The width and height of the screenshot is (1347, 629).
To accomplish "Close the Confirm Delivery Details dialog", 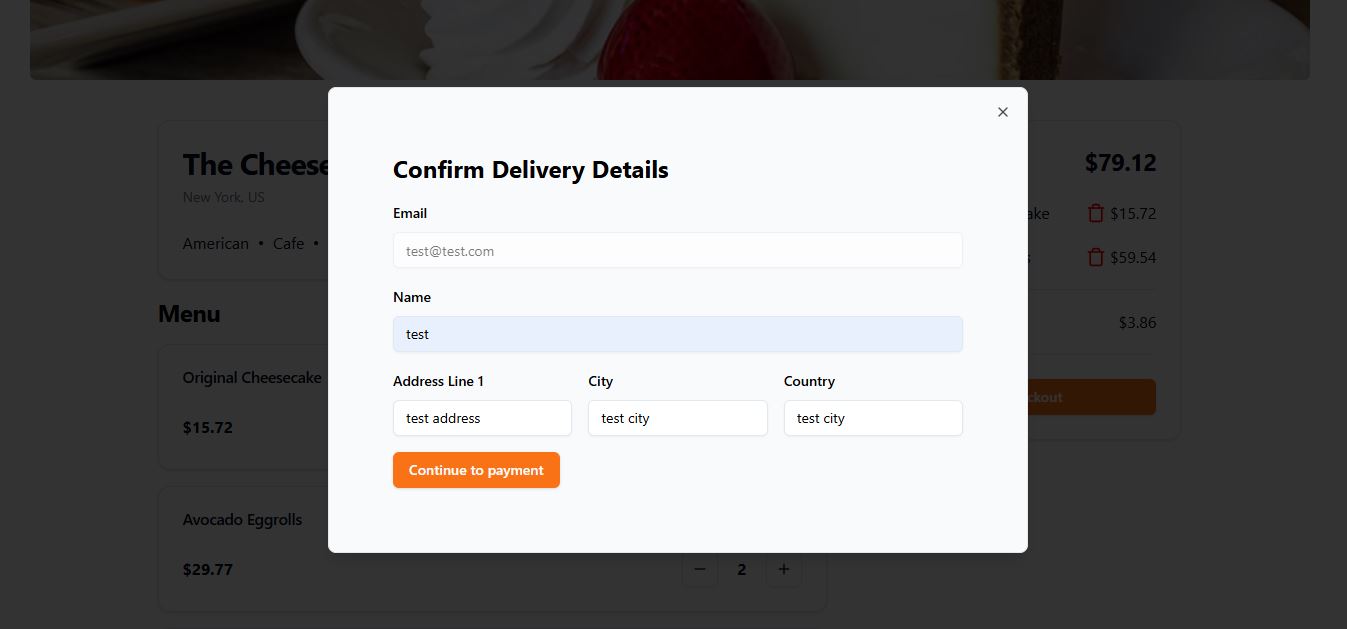I will [x=1003, y=112].
